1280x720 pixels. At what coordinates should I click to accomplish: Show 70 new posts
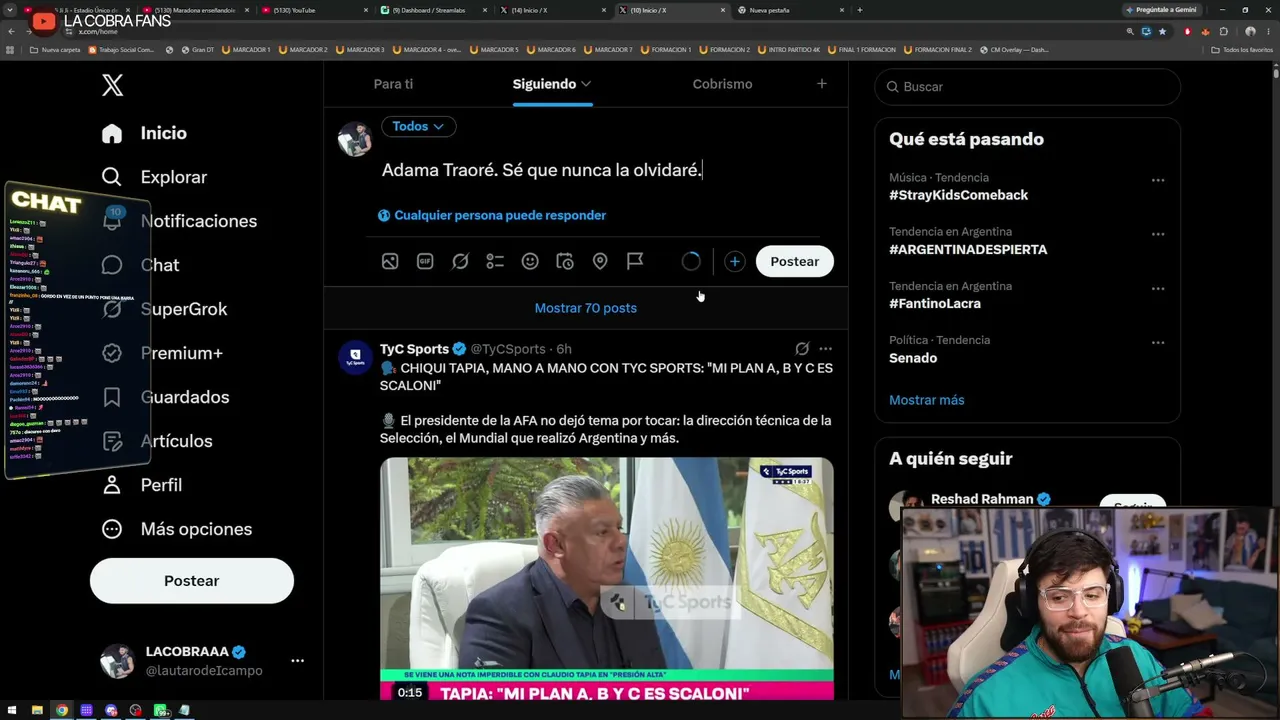coord(586,308)
